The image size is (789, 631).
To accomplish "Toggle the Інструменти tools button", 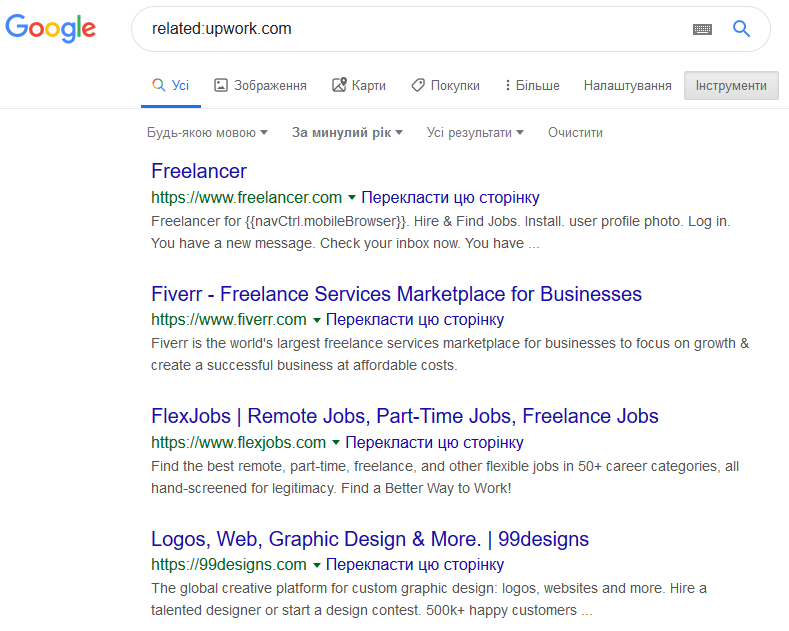I will click(731, 86).
